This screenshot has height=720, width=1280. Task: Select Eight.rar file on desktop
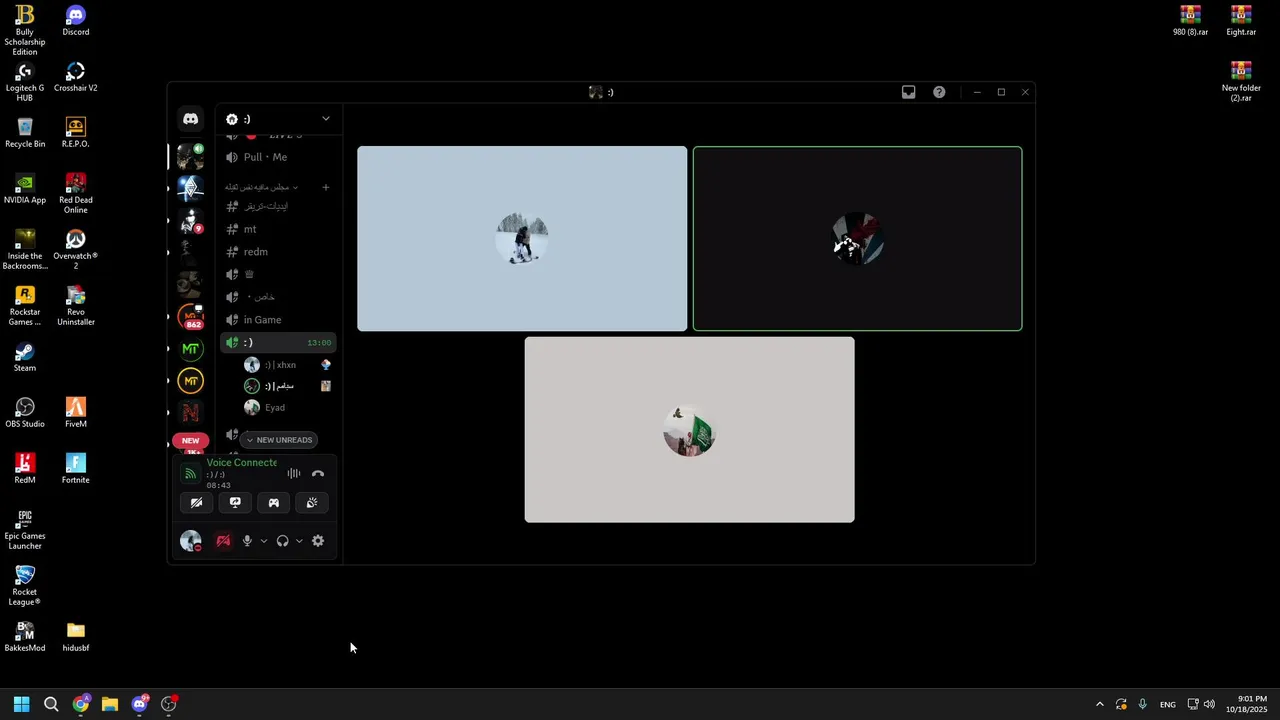point(1241,21)
